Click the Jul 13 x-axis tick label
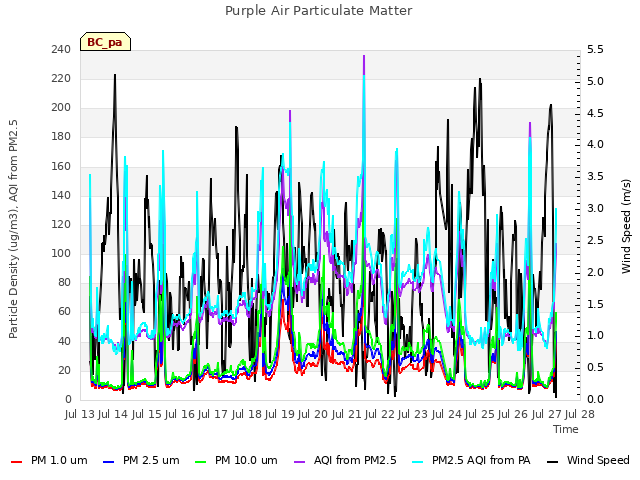 point(80,414)
